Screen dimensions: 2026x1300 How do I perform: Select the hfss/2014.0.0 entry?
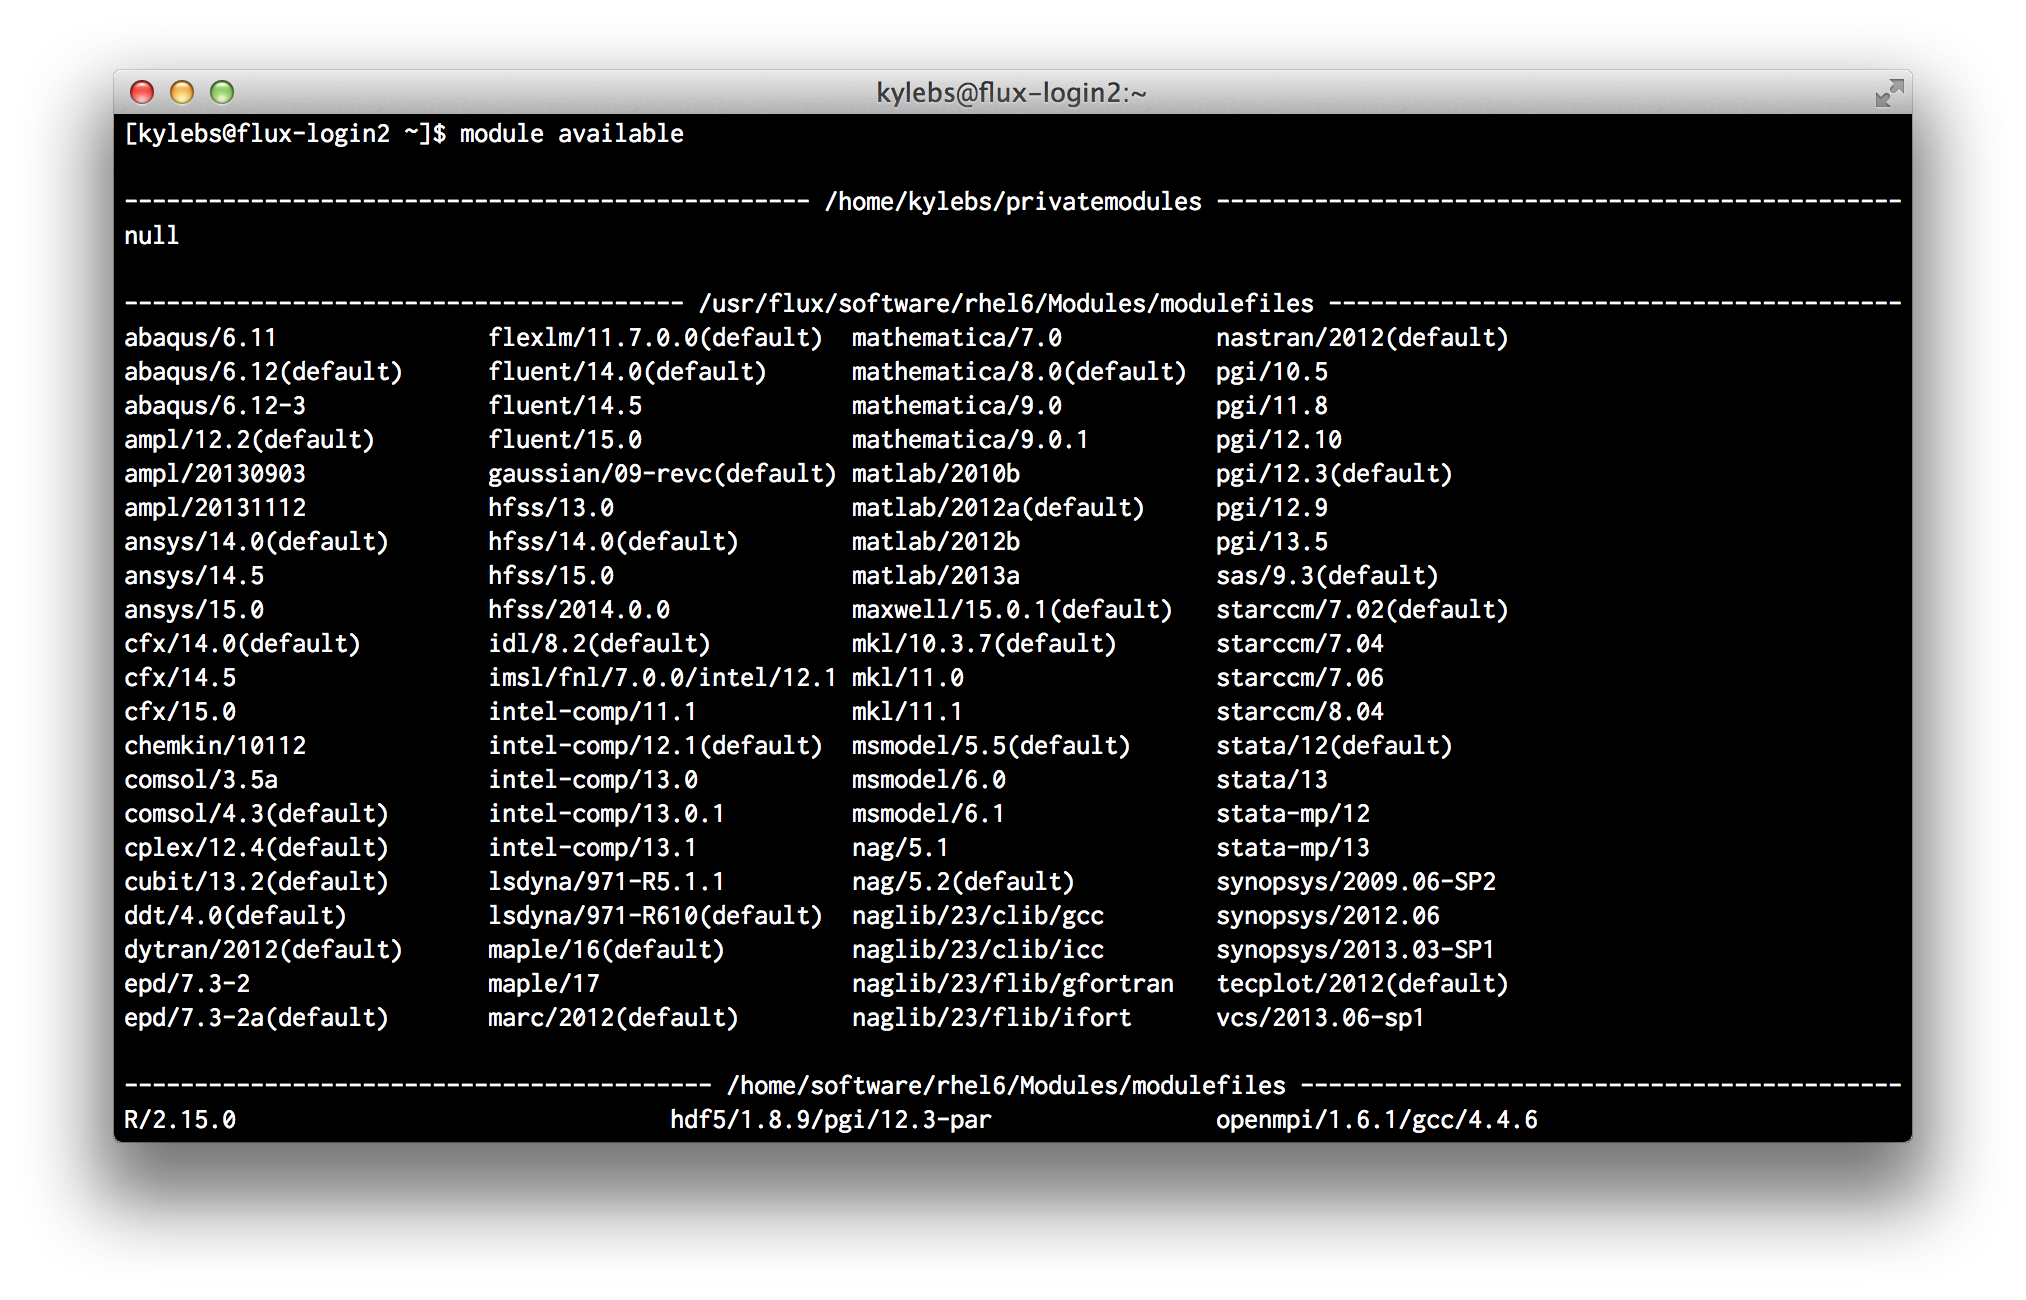[578, 609]
